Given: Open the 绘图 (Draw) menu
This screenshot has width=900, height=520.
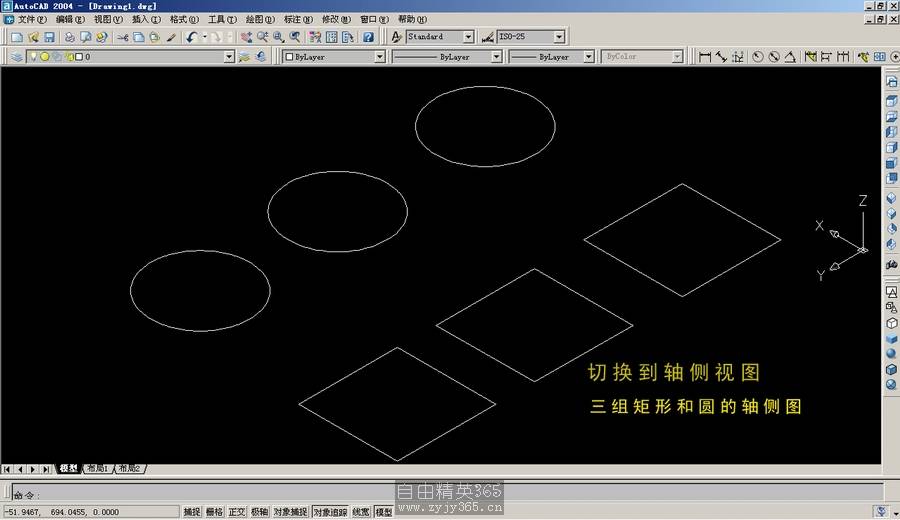Looking at the screenshot, I should [260, 19].
